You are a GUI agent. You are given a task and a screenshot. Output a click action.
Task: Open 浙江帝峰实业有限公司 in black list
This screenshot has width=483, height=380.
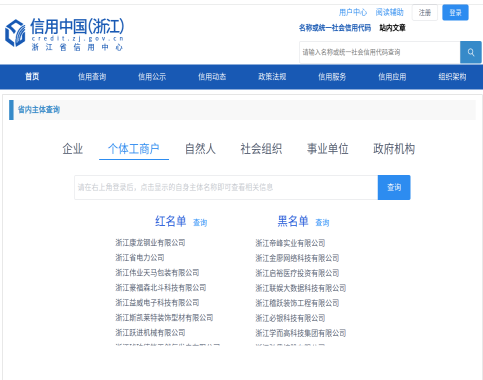pos(290,243)
